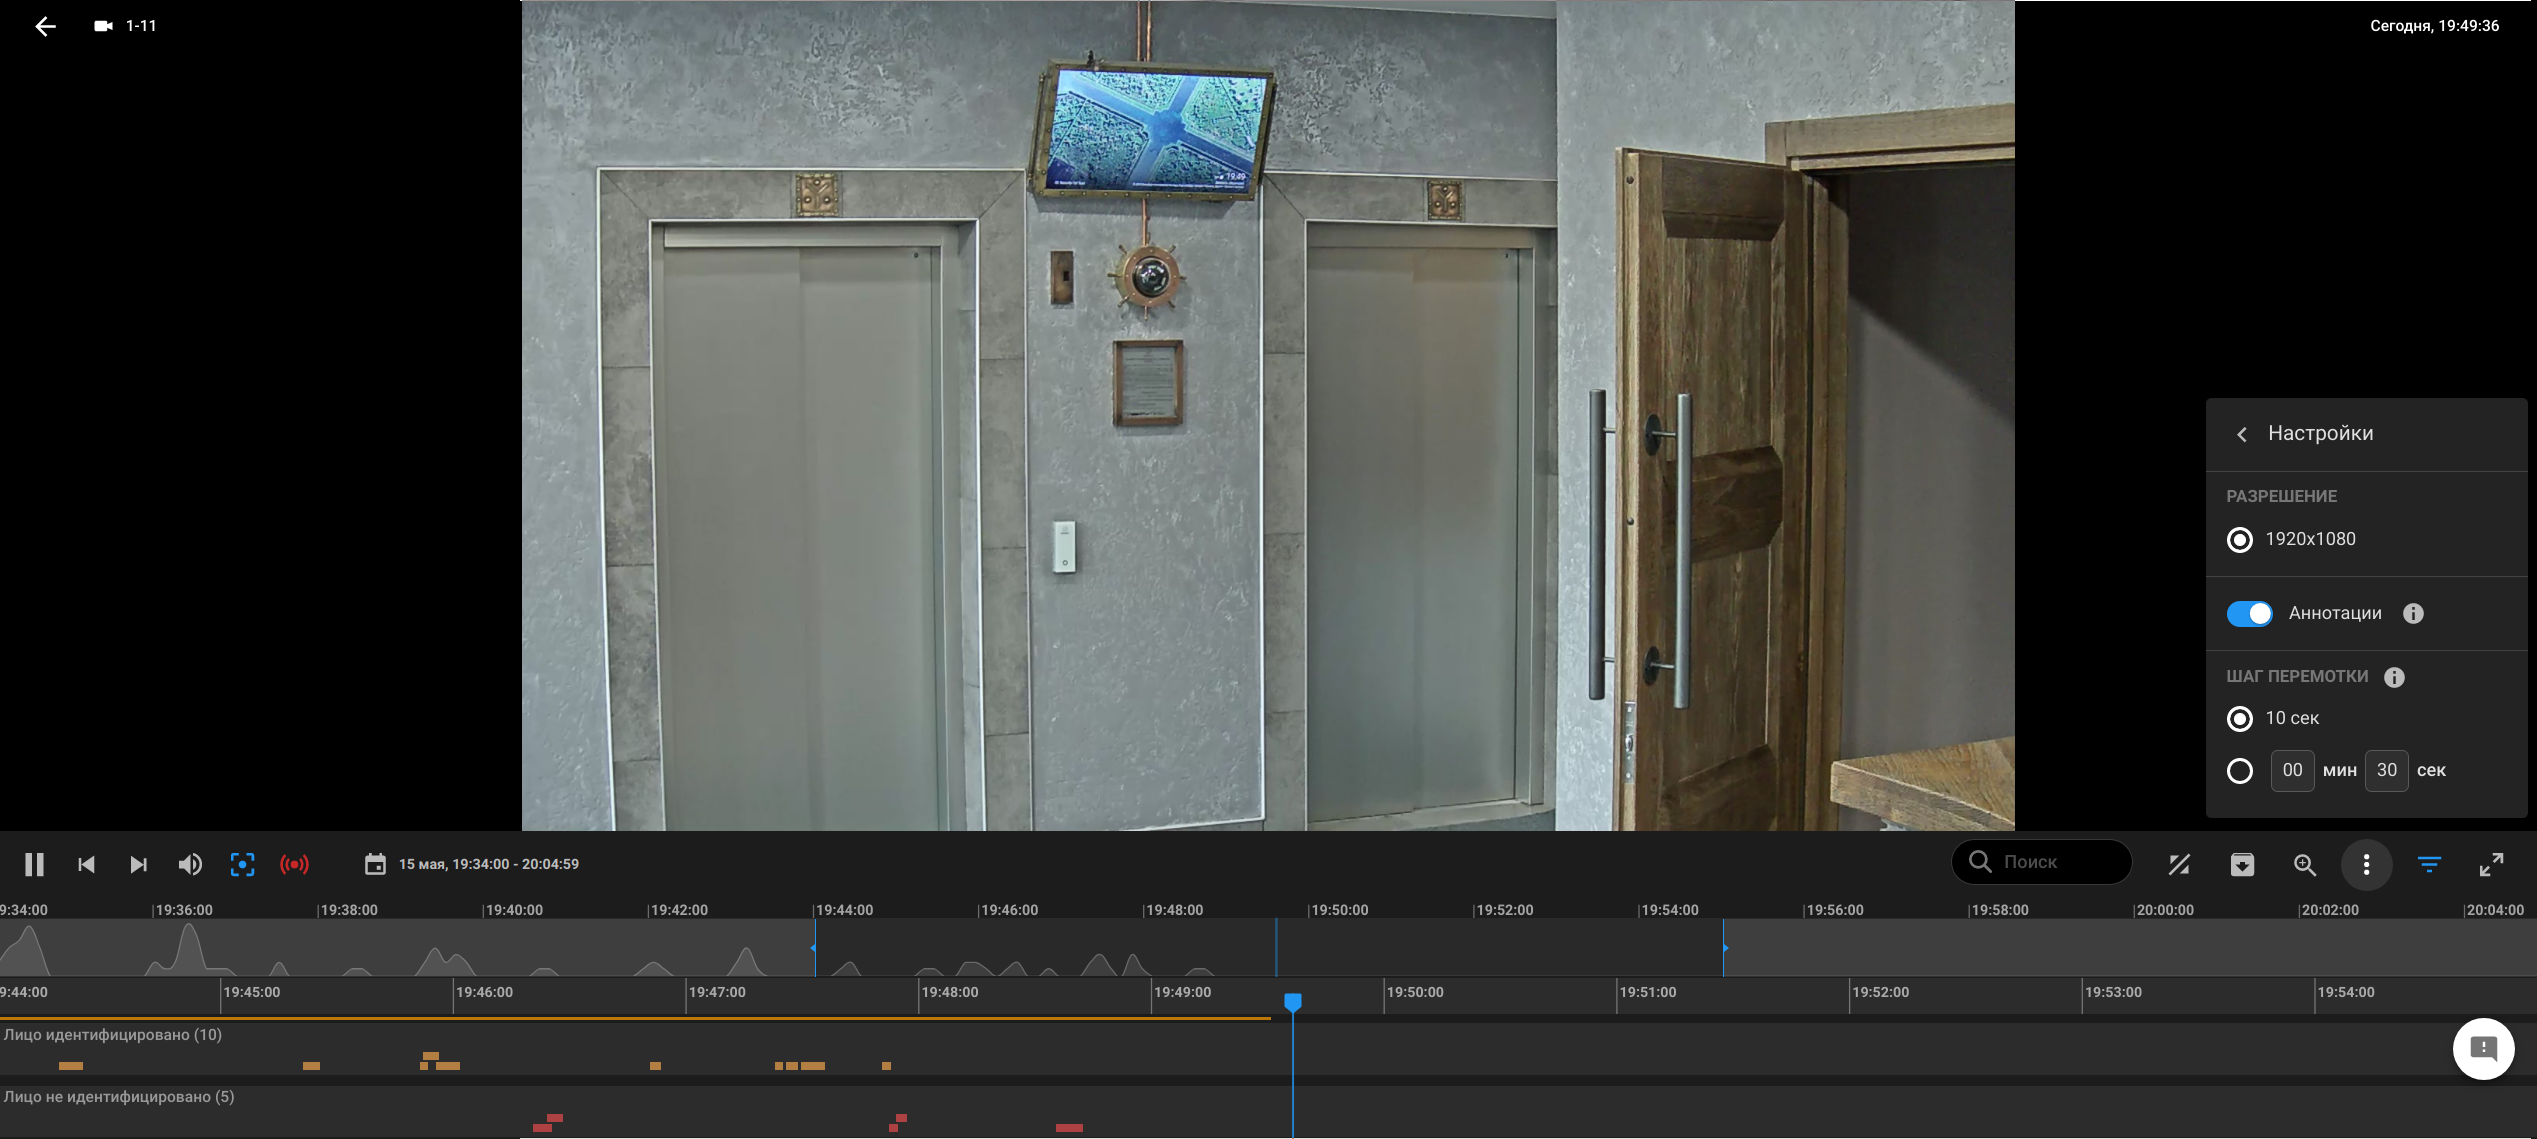Screen dimensions: 2537x1139
Task: Switch to live broadcast mode
Action: point(294,864)
